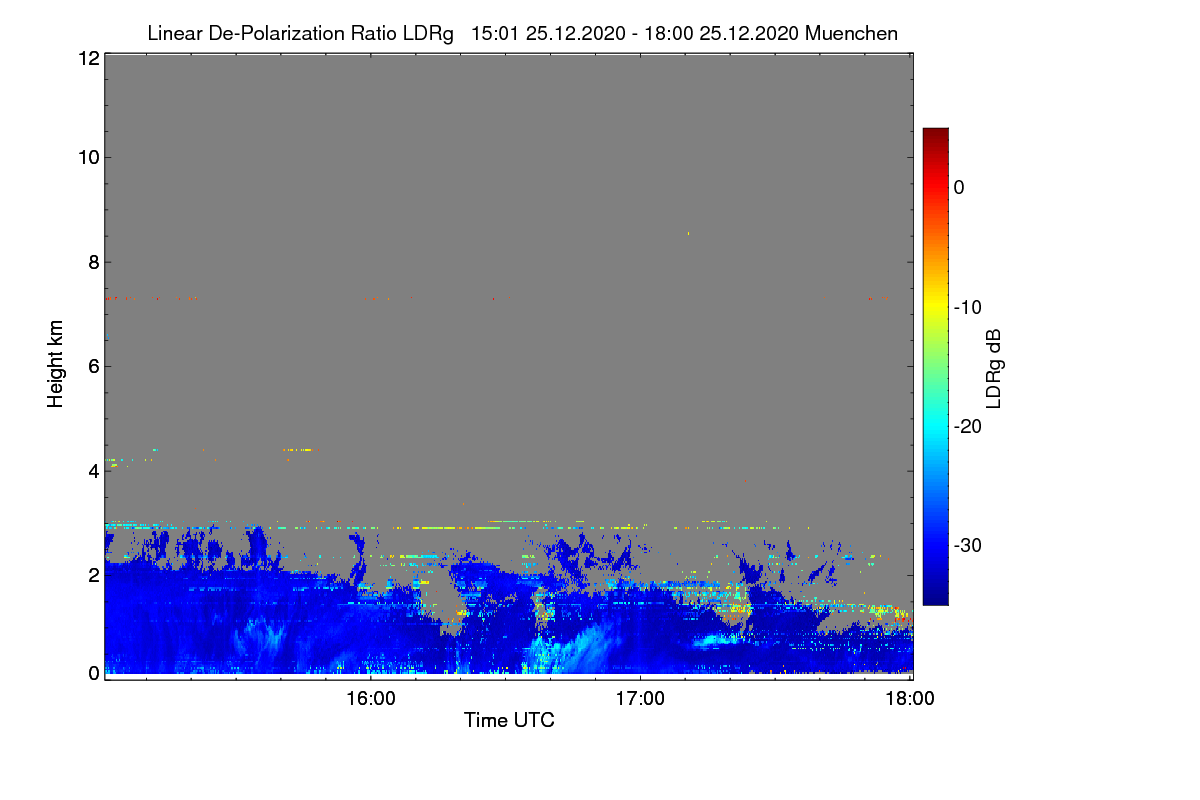Click the colorbar '-20' value label
The image size is (1200, 800).
tap(967, 427)
